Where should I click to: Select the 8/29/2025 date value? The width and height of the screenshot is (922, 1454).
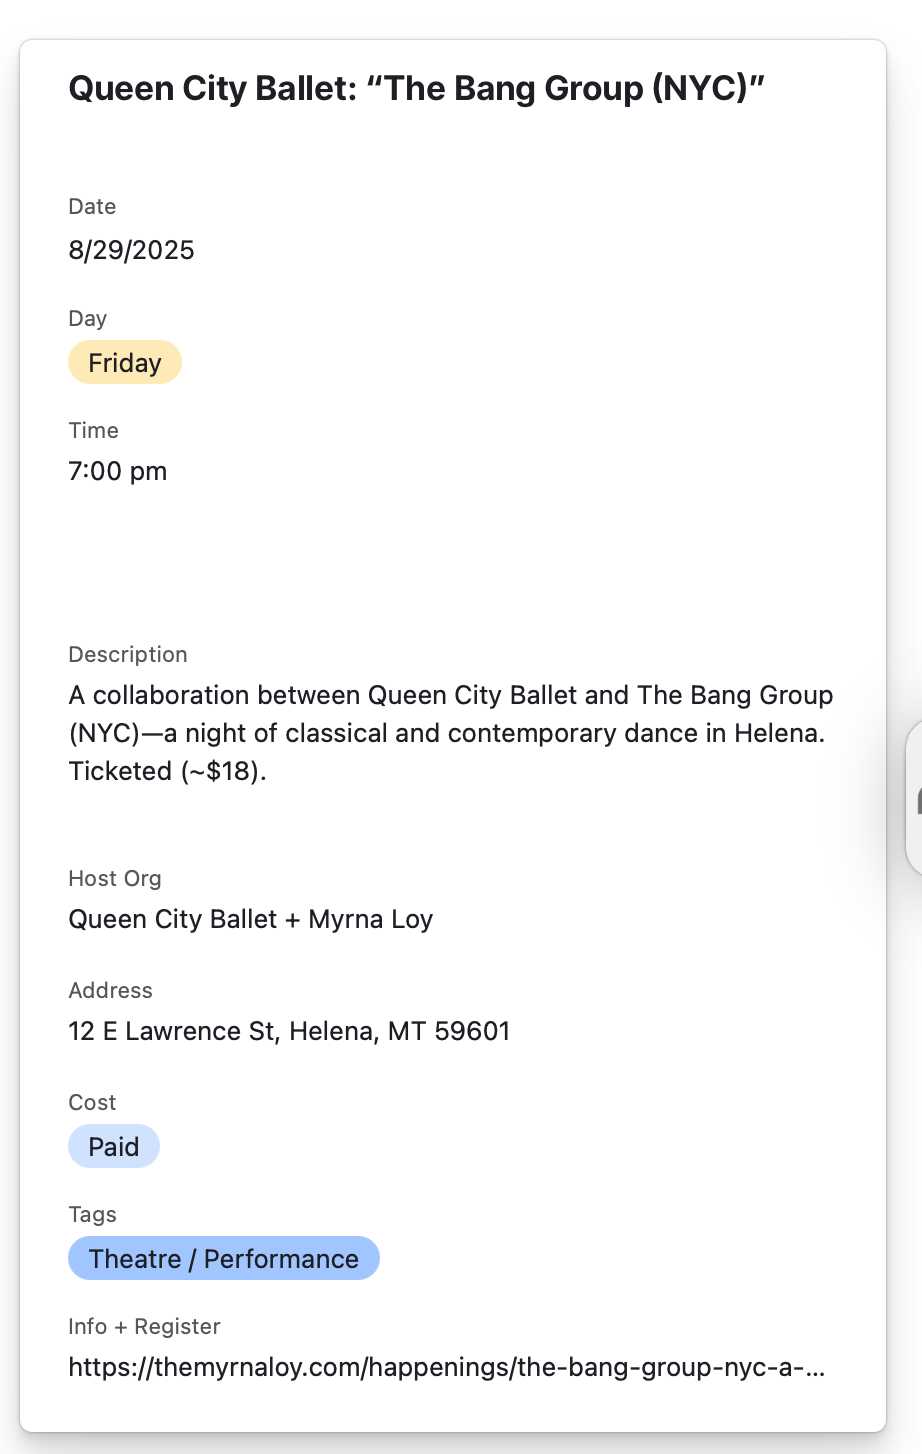coord(131,250)
